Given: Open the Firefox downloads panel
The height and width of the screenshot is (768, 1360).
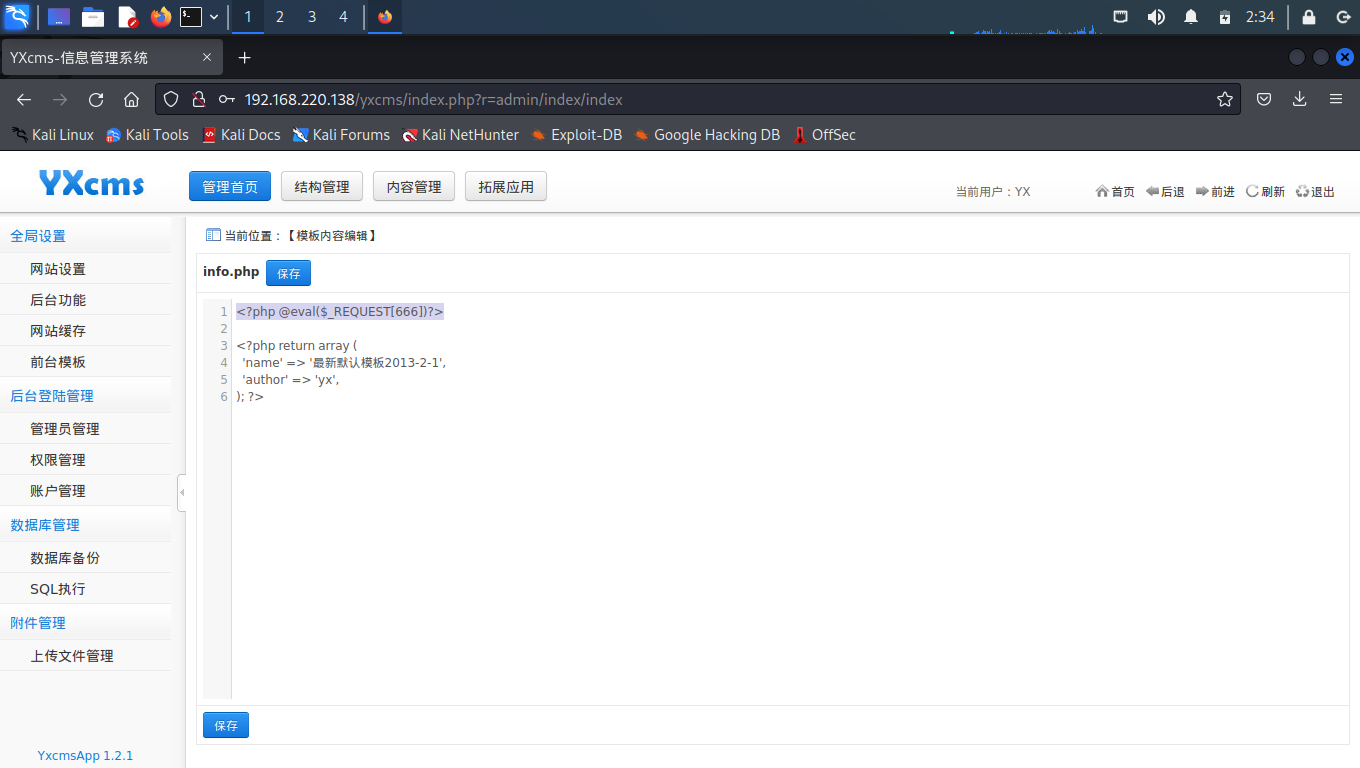Looking at the screenshot, I should (x=1300, y=99).
